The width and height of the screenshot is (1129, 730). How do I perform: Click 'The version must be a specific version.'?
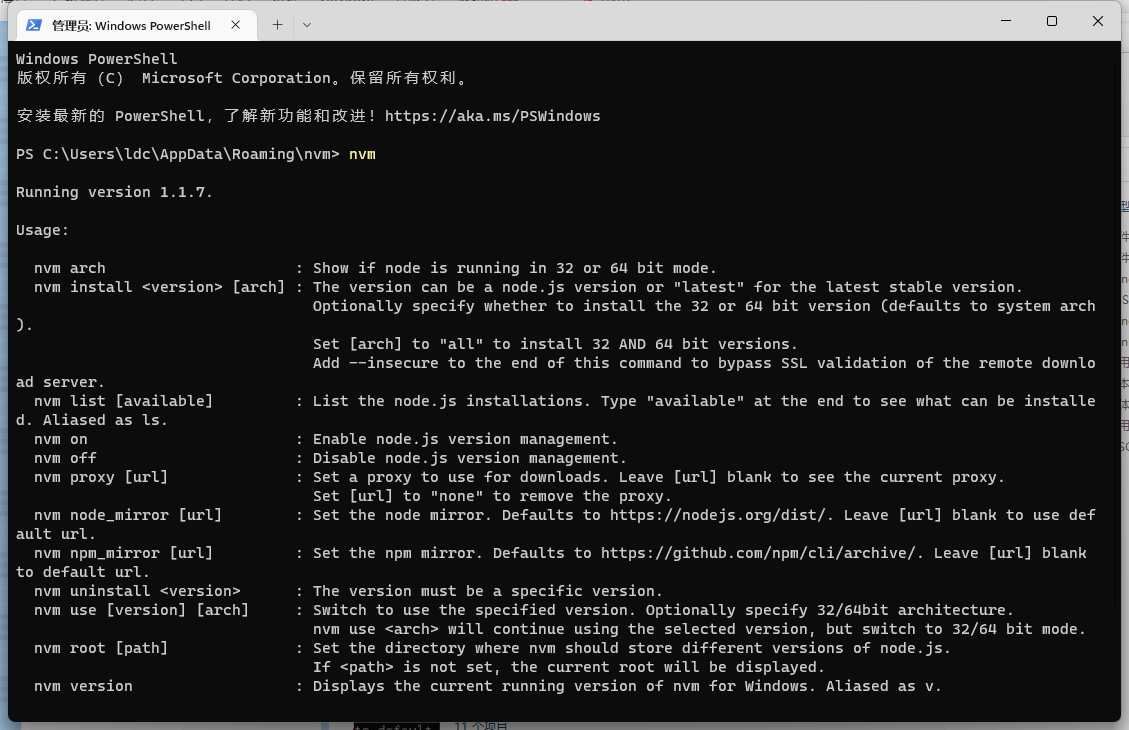(487, 591)
